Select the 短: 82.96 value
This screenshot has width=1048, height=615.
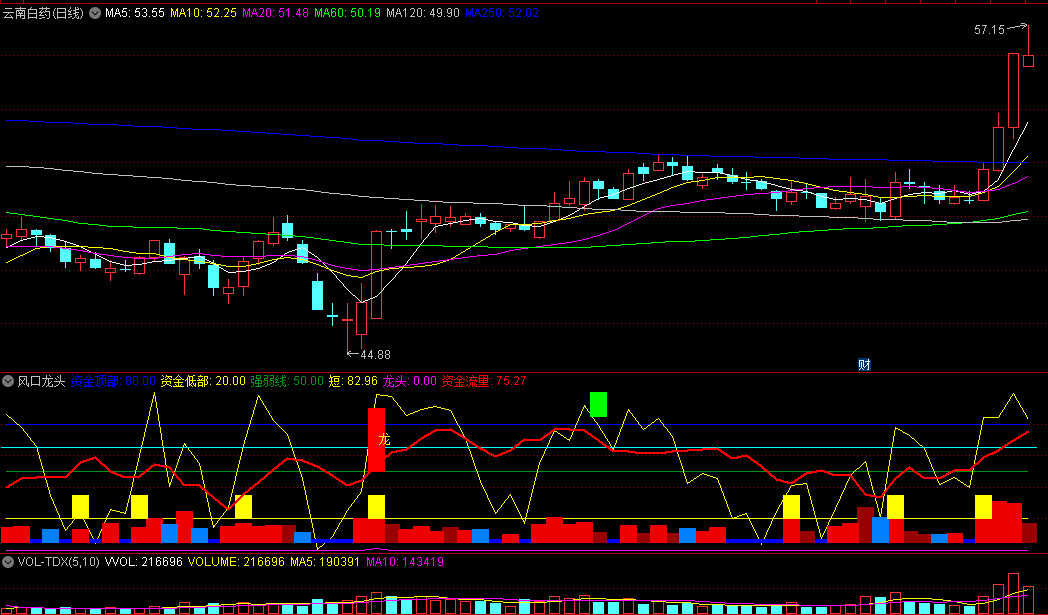pyautogui.click(x=354, y=382)
